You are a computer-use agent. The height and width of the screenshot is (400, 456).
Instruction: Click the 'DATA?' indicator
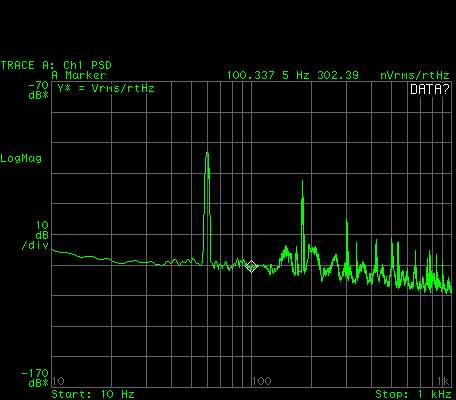coord(430,89)
